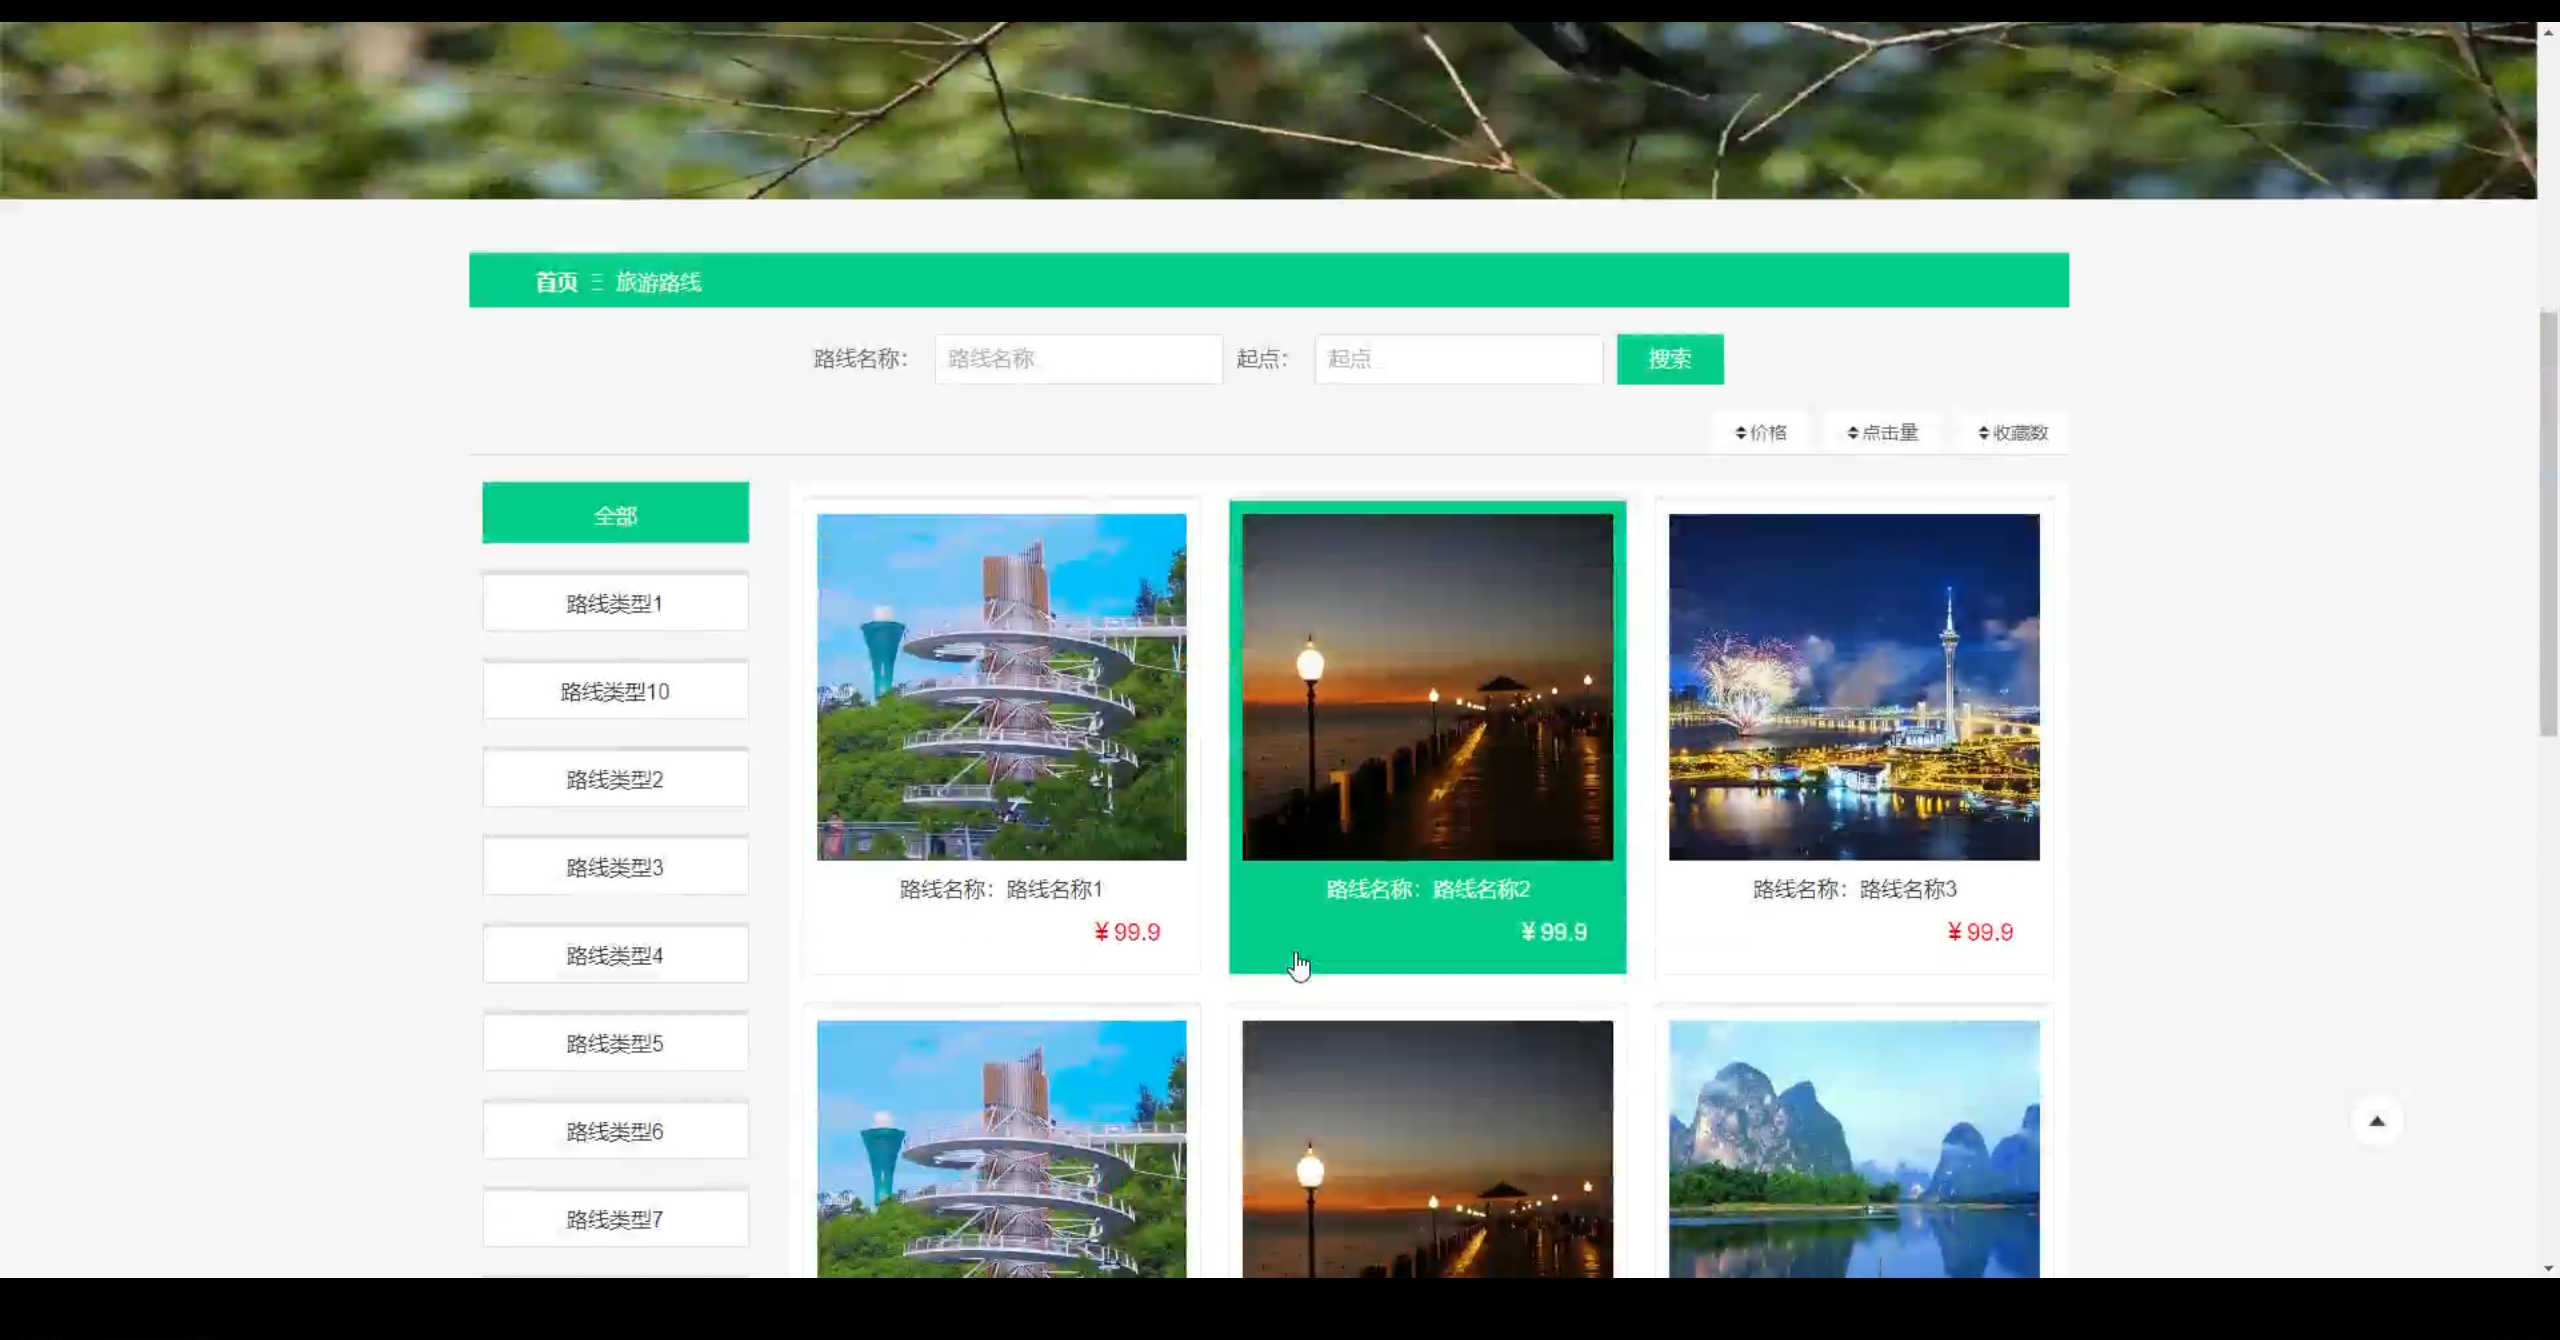Select the 全部 category
The image size is (2560, 1340).
(615, 514)
